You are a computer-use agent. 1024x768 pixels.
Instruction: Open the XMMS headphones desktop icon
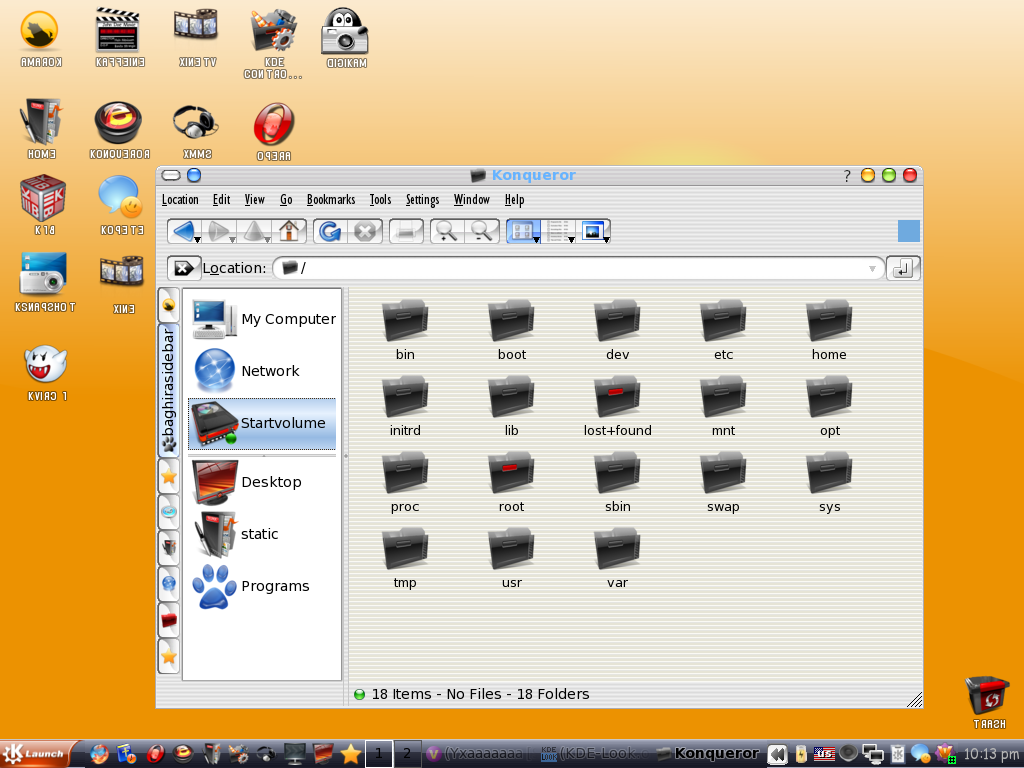point(196,131)
